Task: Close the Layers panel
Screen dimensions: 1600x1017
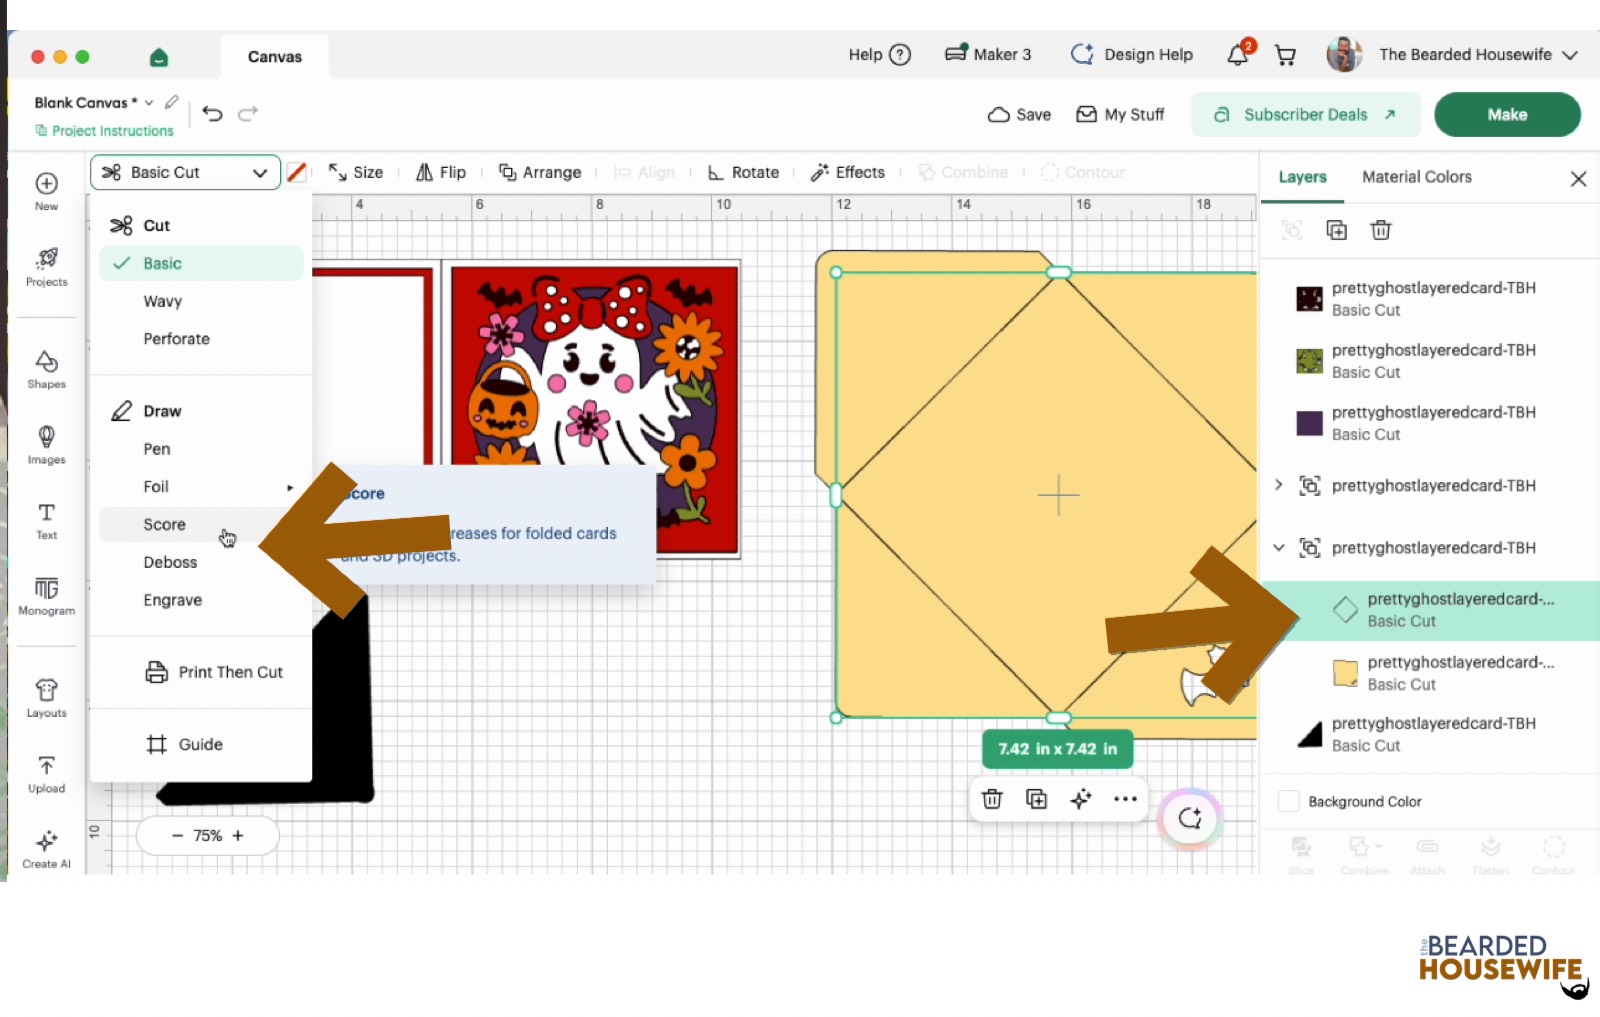Action: (x=1578, y=178)
